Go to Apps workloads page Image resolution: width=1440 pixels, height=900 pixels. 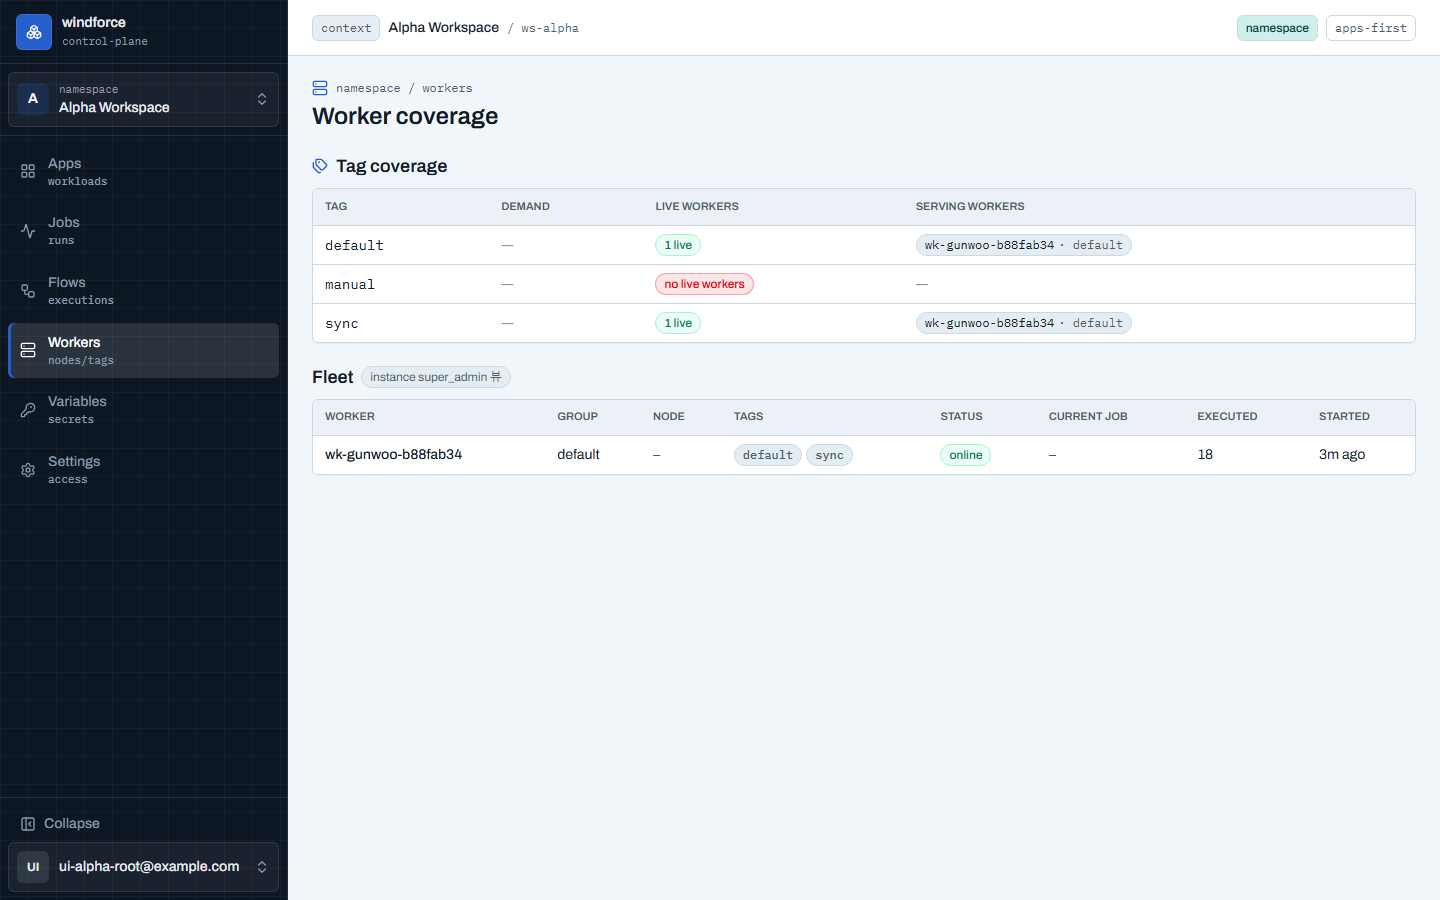(143, 171)
